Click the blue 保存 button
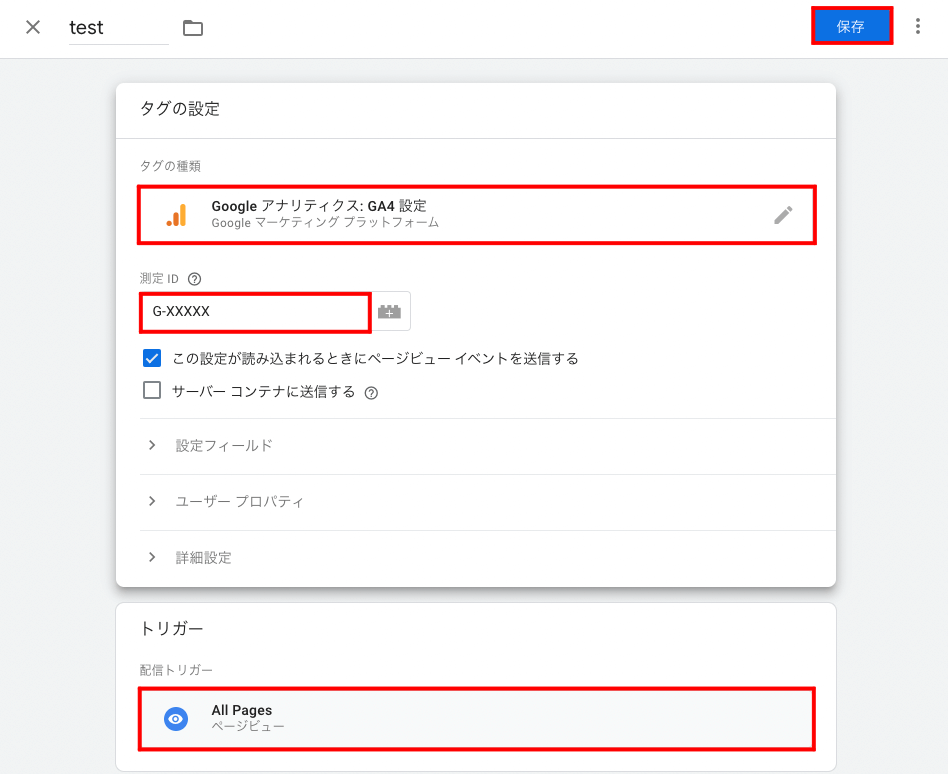948x774 pixels. pyautogui.click(x=851, y=26)
